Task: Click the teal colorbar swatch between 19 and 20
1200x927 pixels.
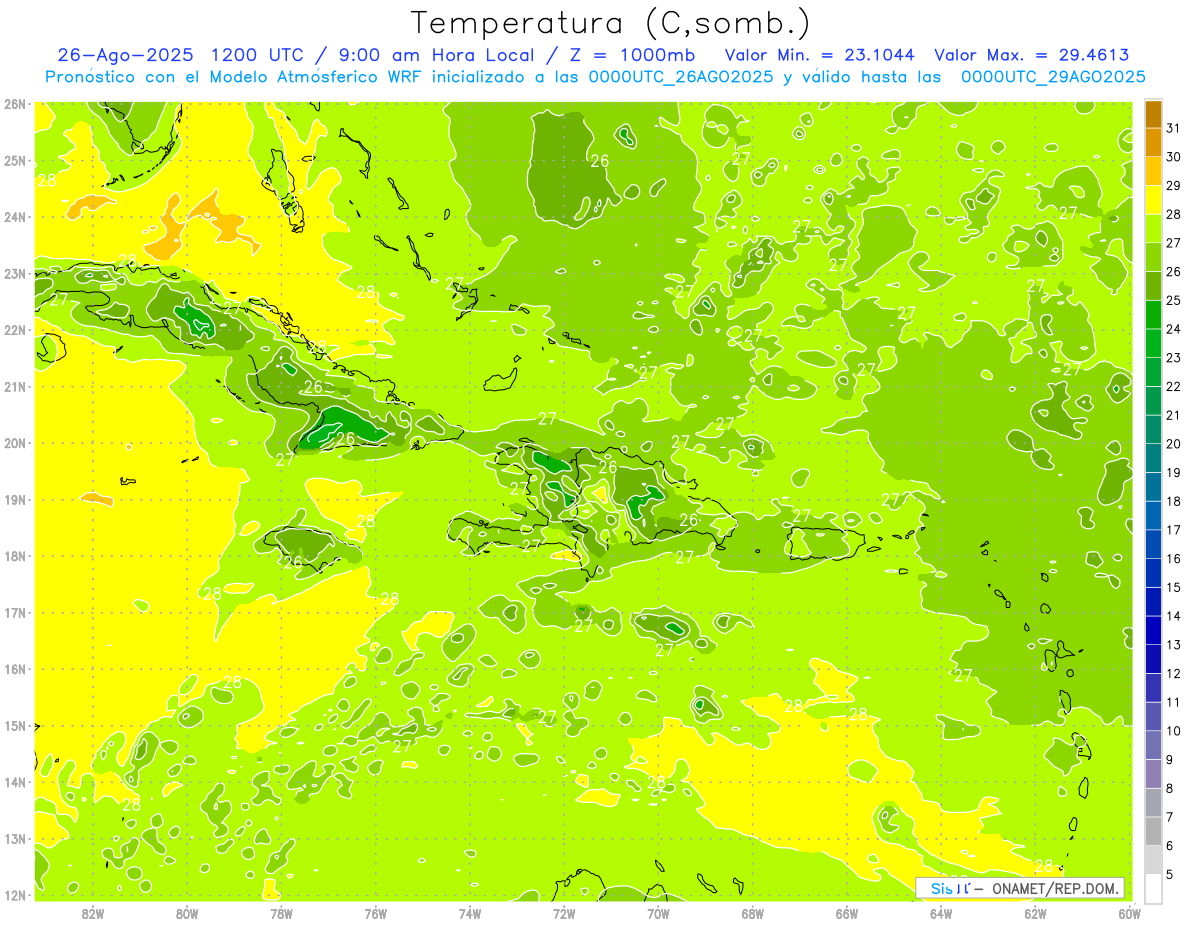Action: pos(1153,458)
